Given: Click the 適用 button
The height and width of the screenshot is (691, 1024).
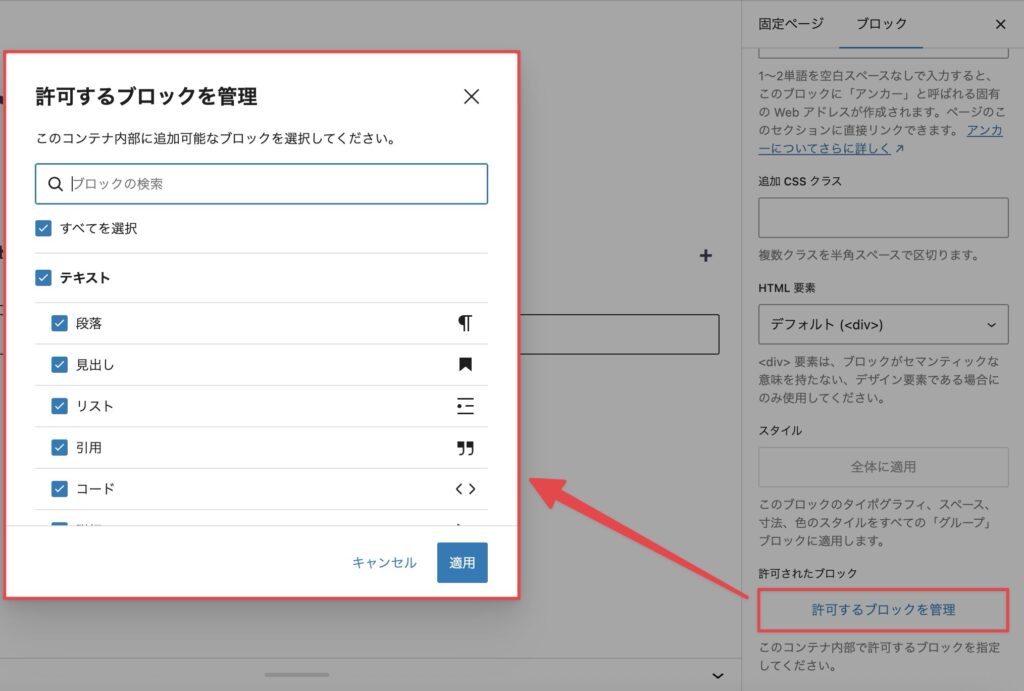Looking at the screenshot, I should (462, 562).
